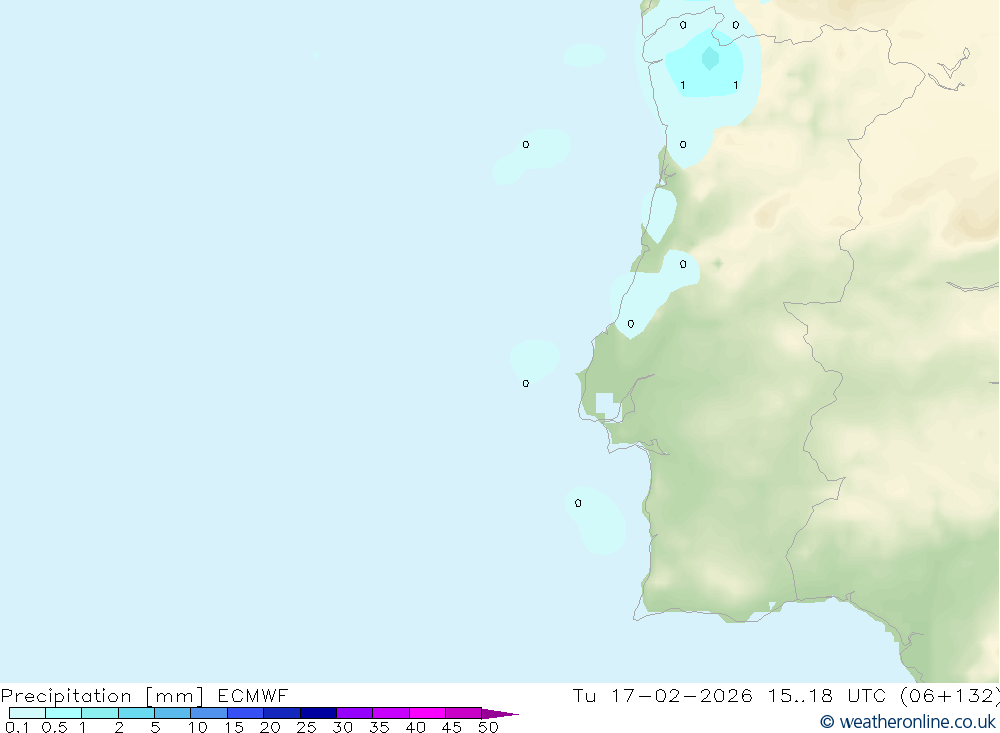Click the 'Precipitation' title word

click(x=66, y=696)
